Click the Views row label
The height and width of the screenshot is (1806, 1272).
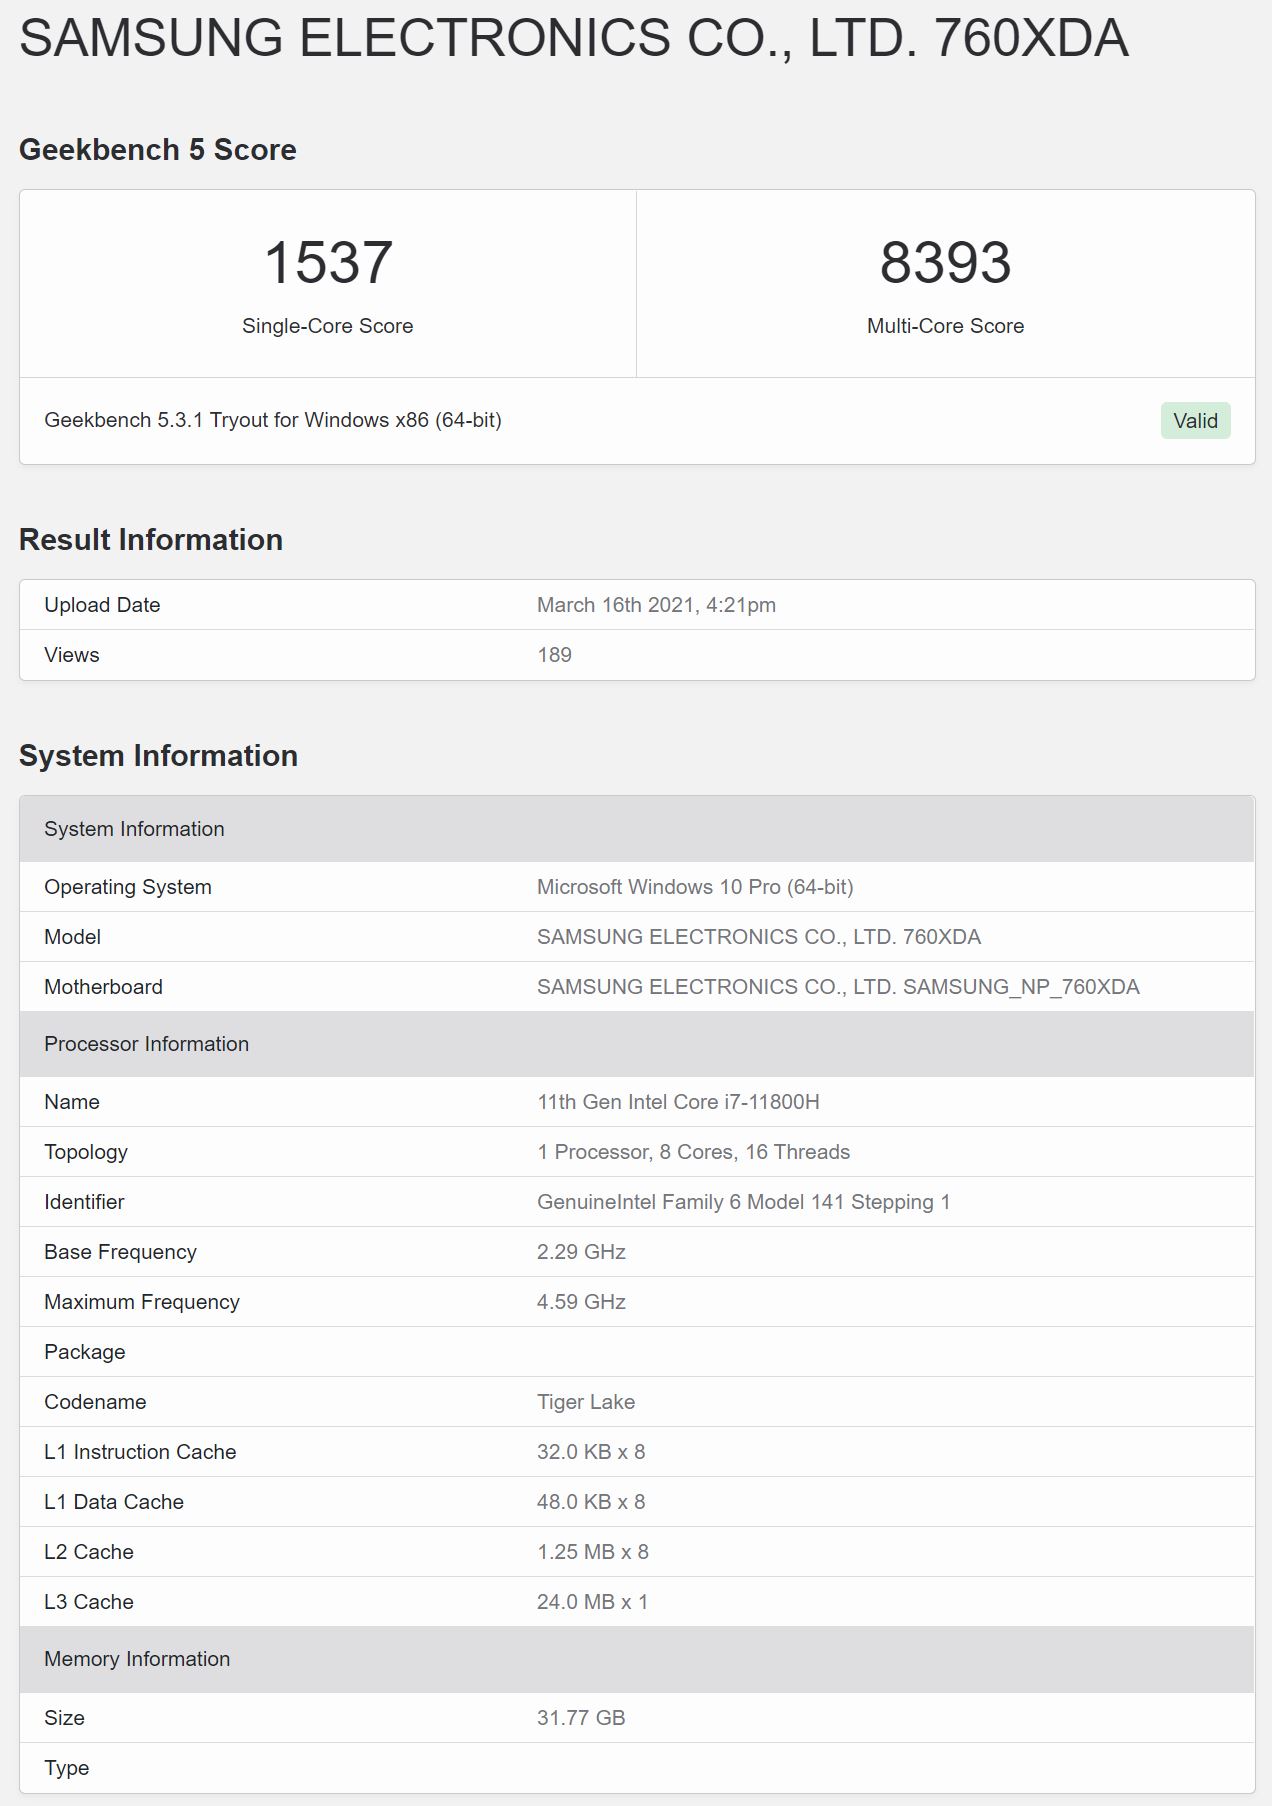pos(72,655)
